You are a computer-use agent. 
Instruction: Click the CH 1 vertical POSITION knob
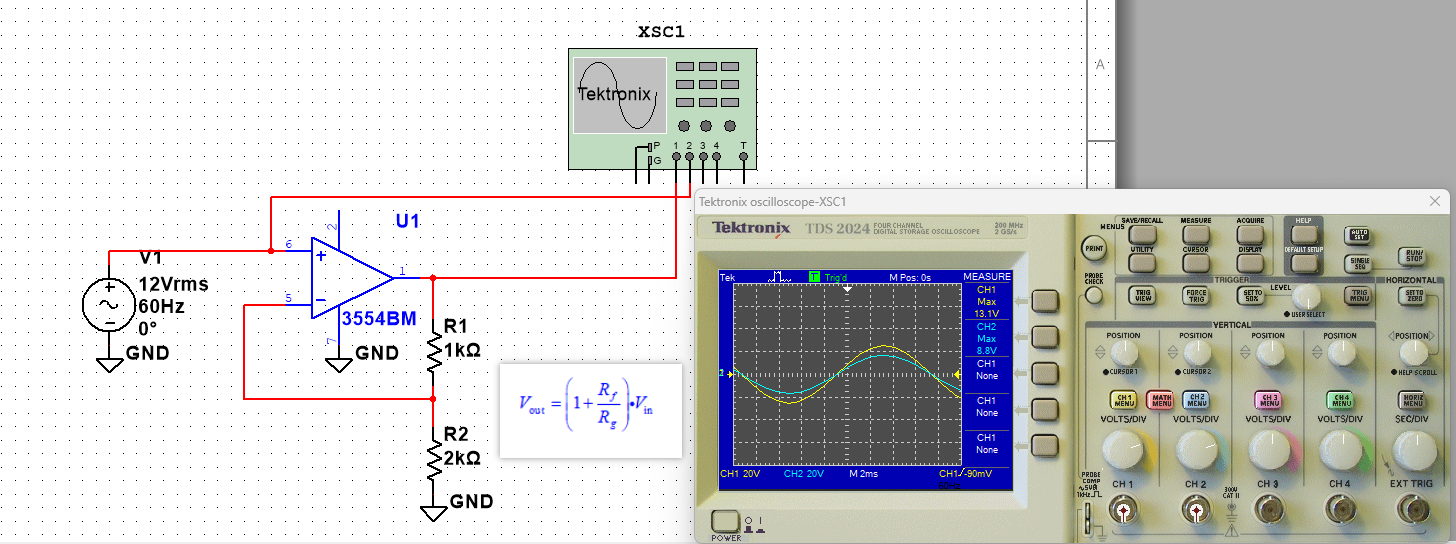pyautogui.click(x=1123, y=352)
